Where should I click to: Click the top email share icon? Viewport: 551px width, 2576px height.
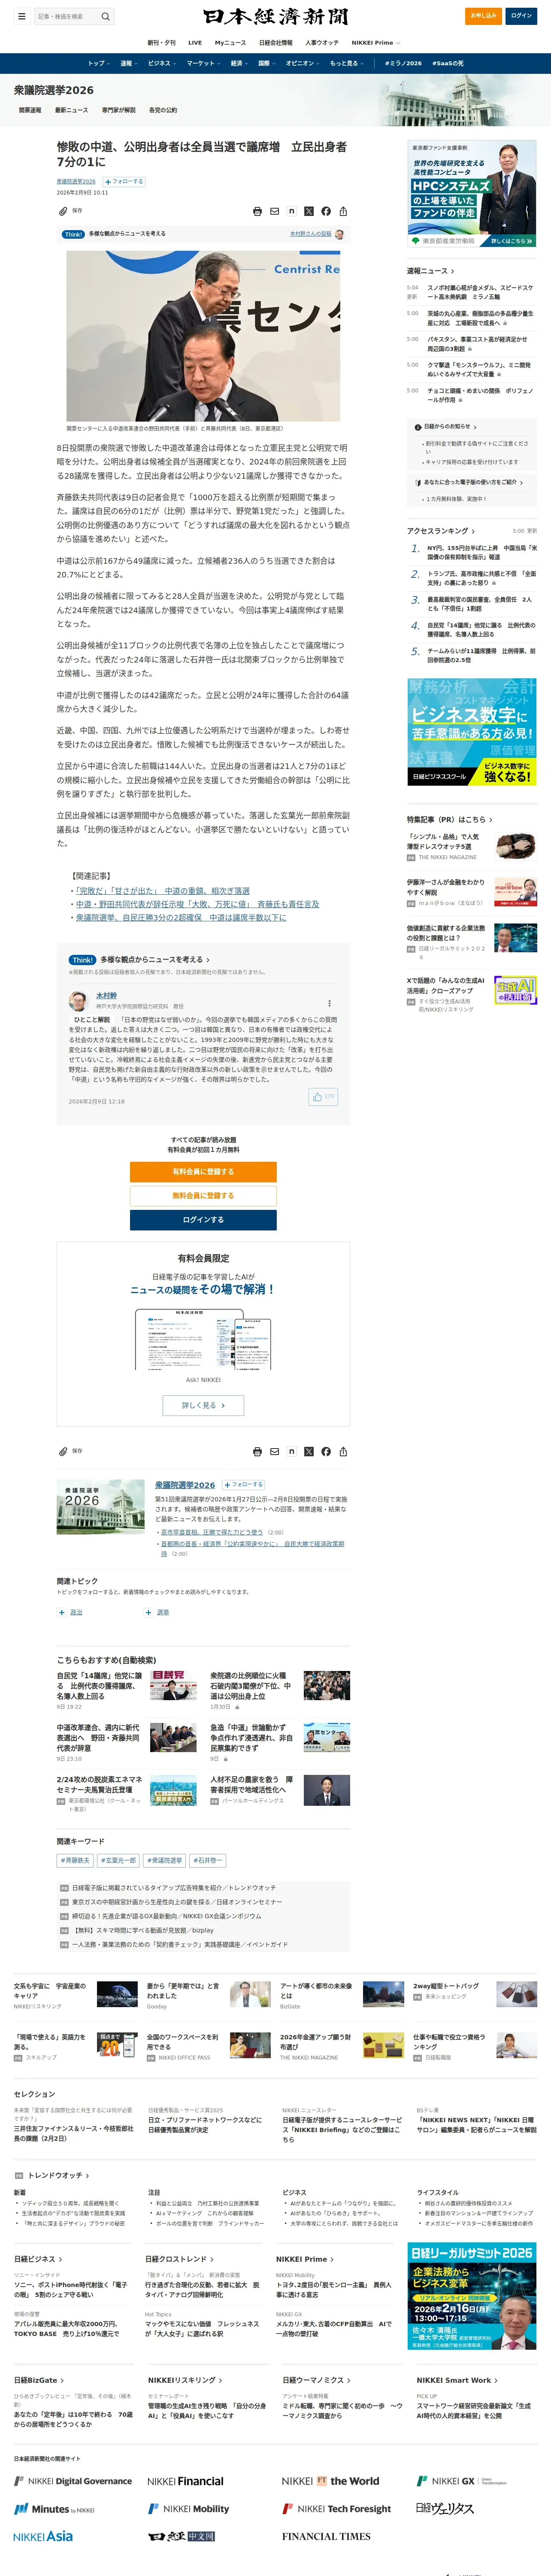(x=275, y=211)
